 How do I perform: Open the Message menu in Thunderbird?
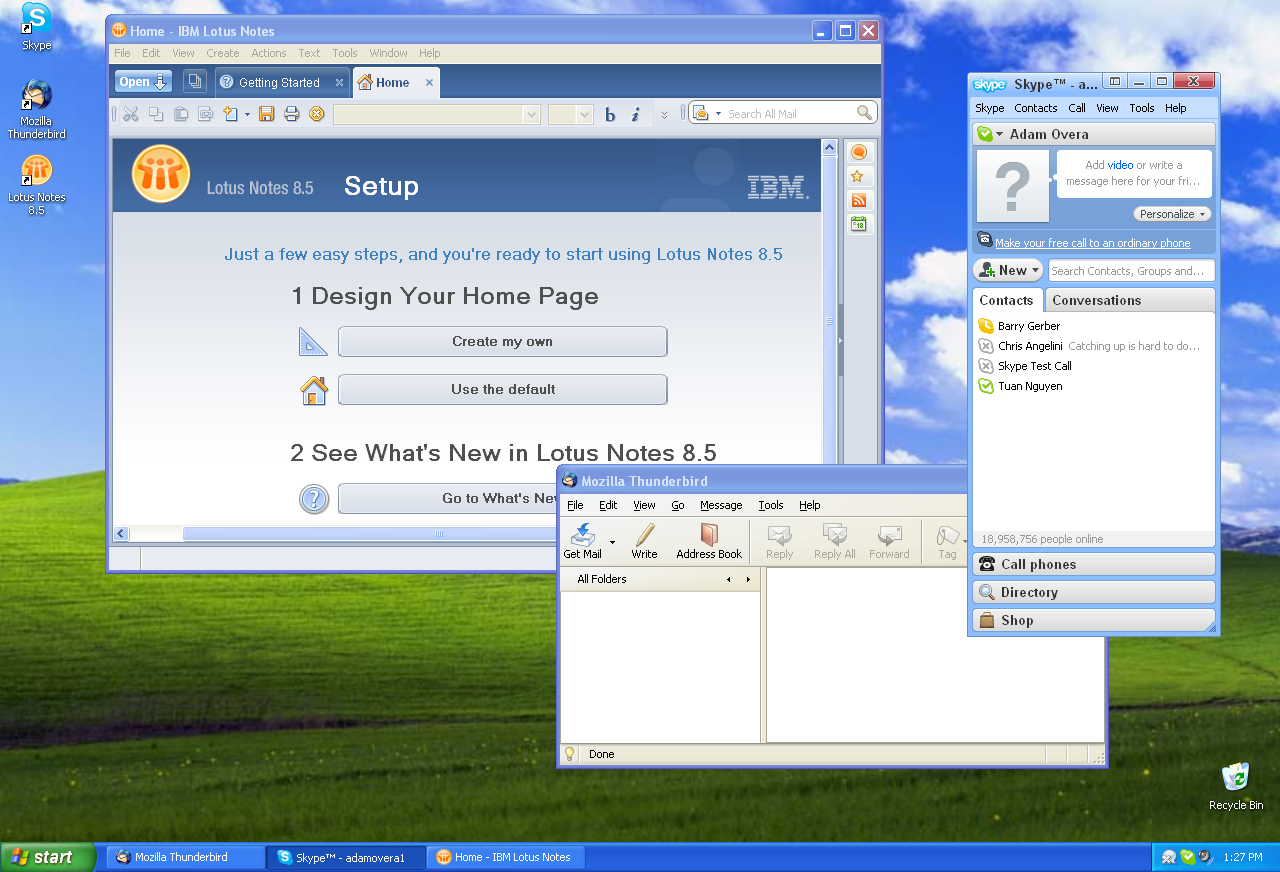(x=721, y=505)
